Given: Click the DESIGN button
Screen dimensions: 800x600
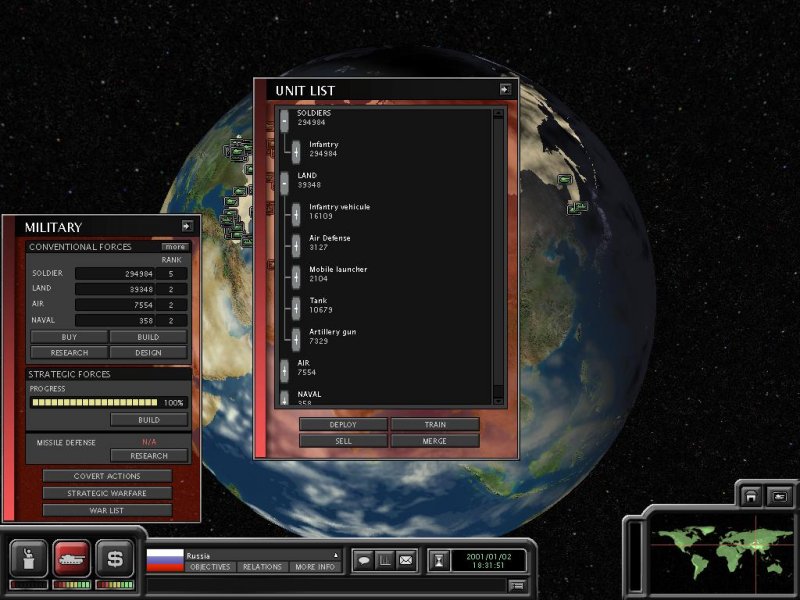Looking at the screenshot, I should [x=148, y=353].
